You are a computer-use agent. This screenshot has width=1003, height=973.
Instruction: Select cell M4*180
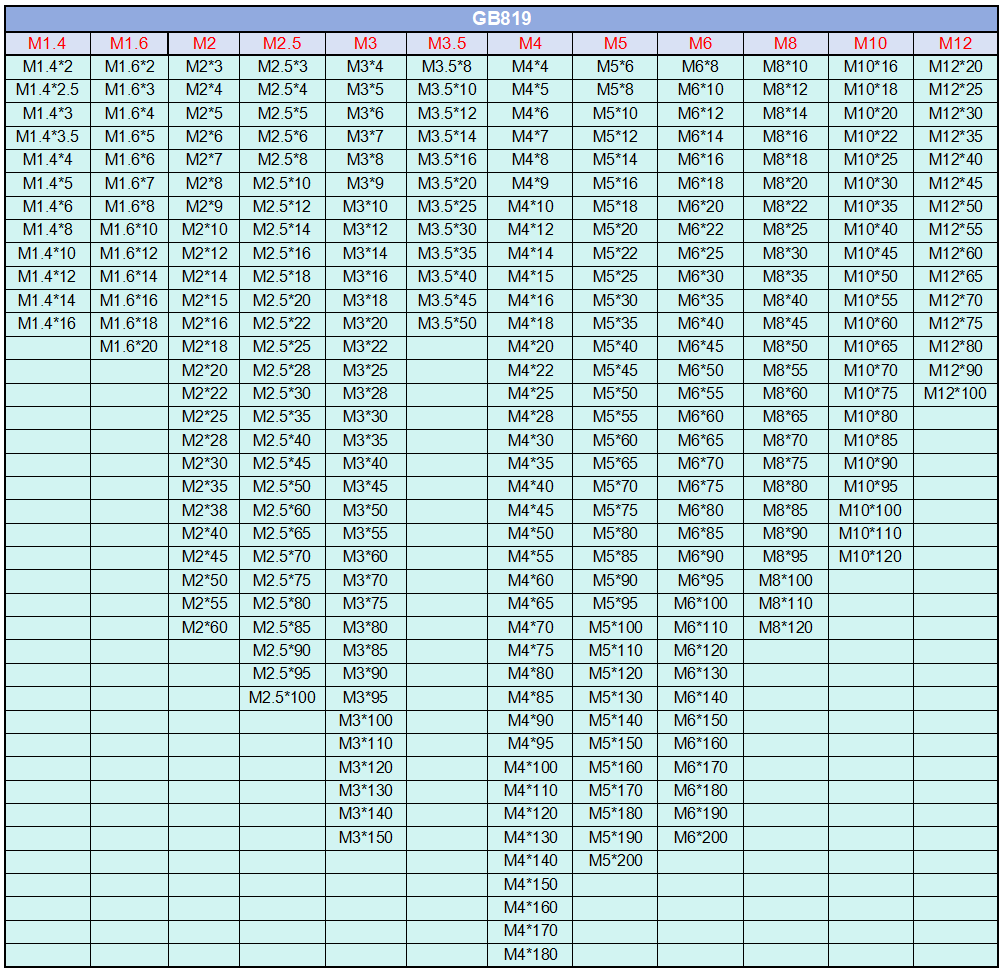pyautogui.click(x=530, y=954)
